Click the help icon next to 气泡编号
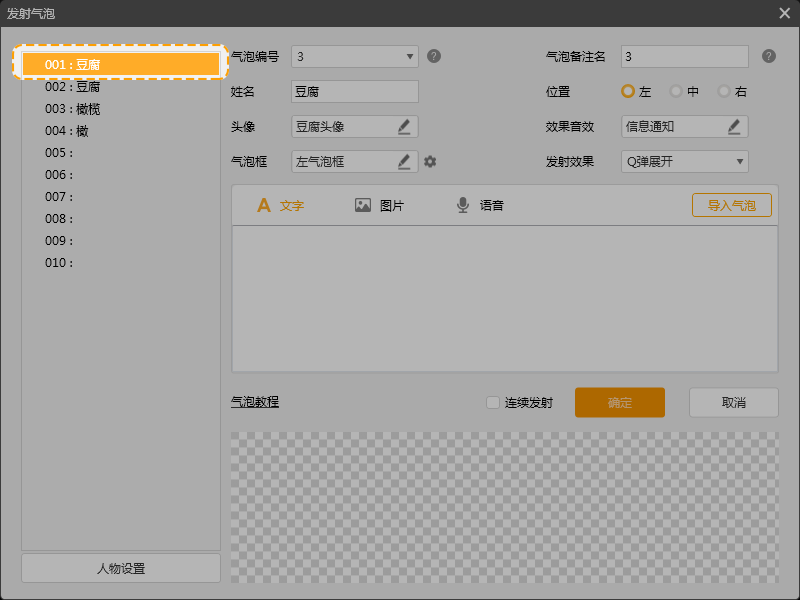The image size is (800, 600). click(434, 56)
